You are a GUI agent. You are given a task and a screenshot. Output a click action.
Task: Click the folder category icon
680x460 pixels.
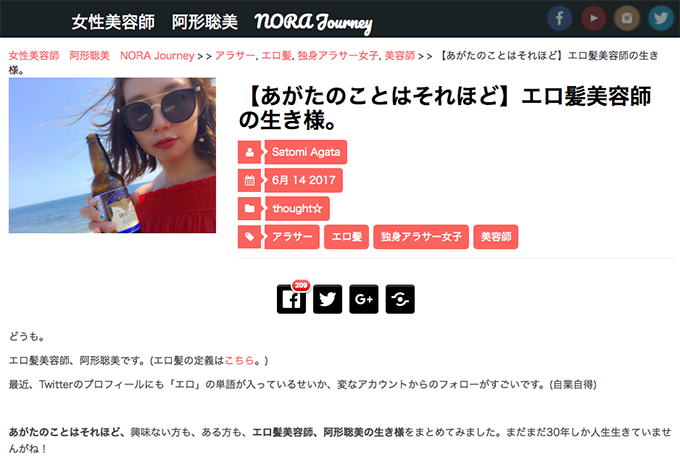point(250,209)
